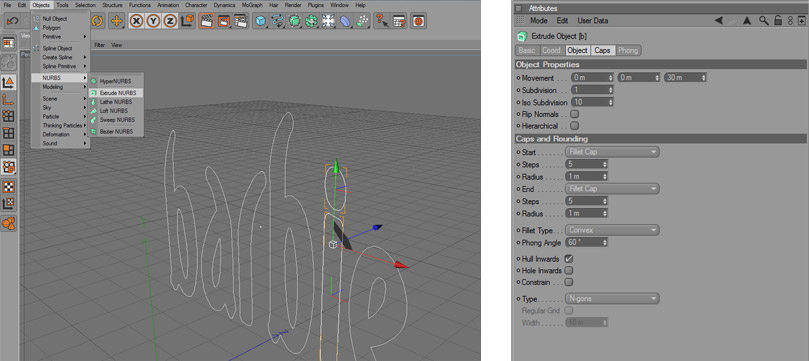Toggle the Z axis lock
This screenshot has height=361, width=809.
click(x=170, y=21)
